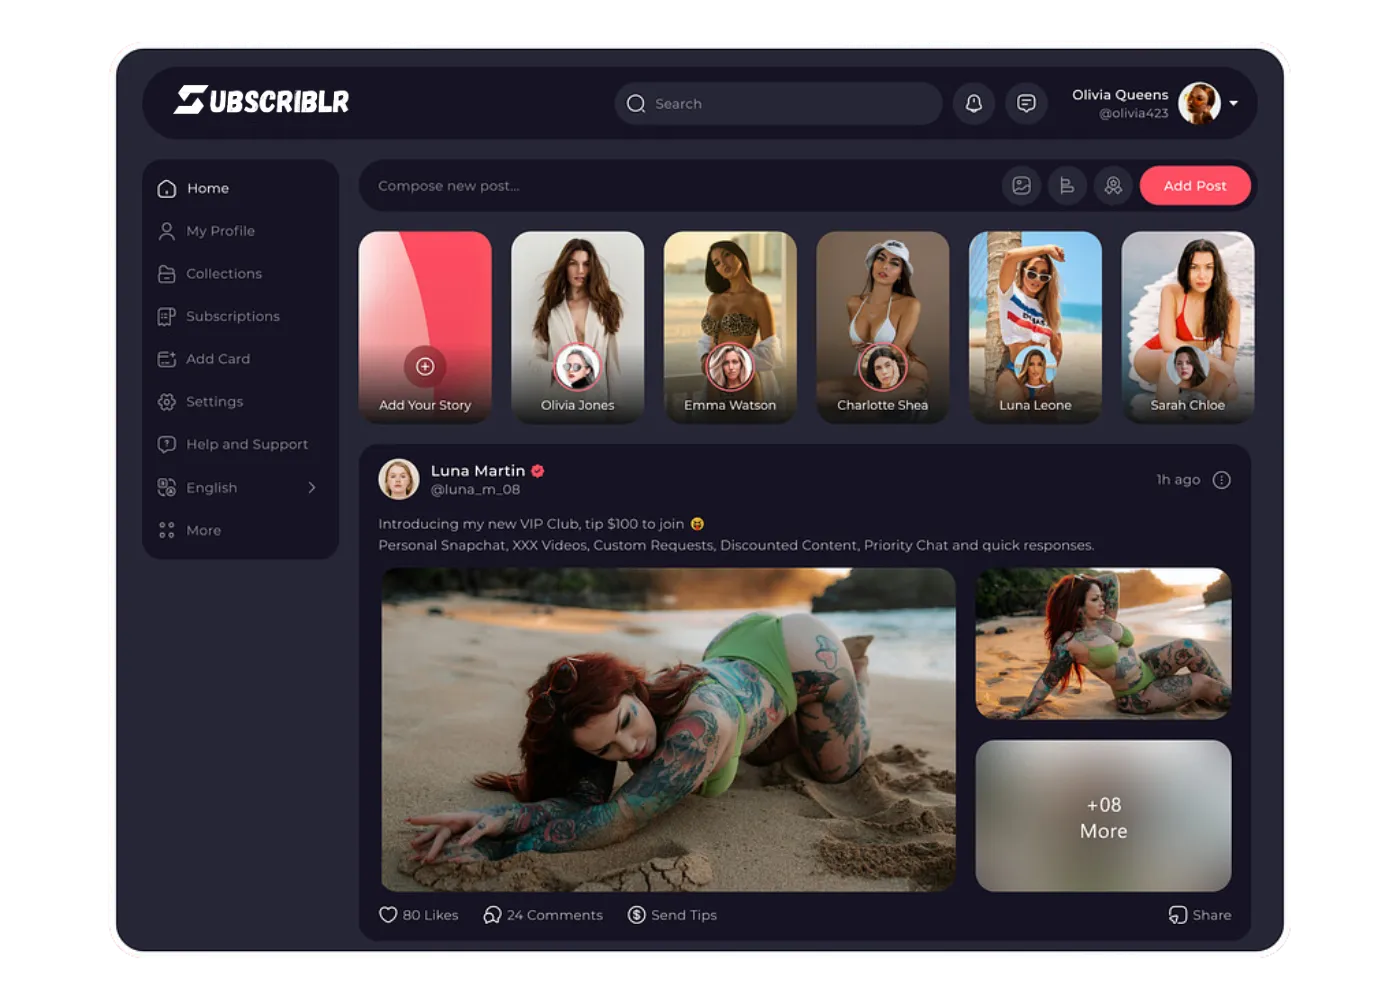Screen dimensions: 1400x1000
Task: Go to My Profile in sidebar
Action: click(220, 231)
